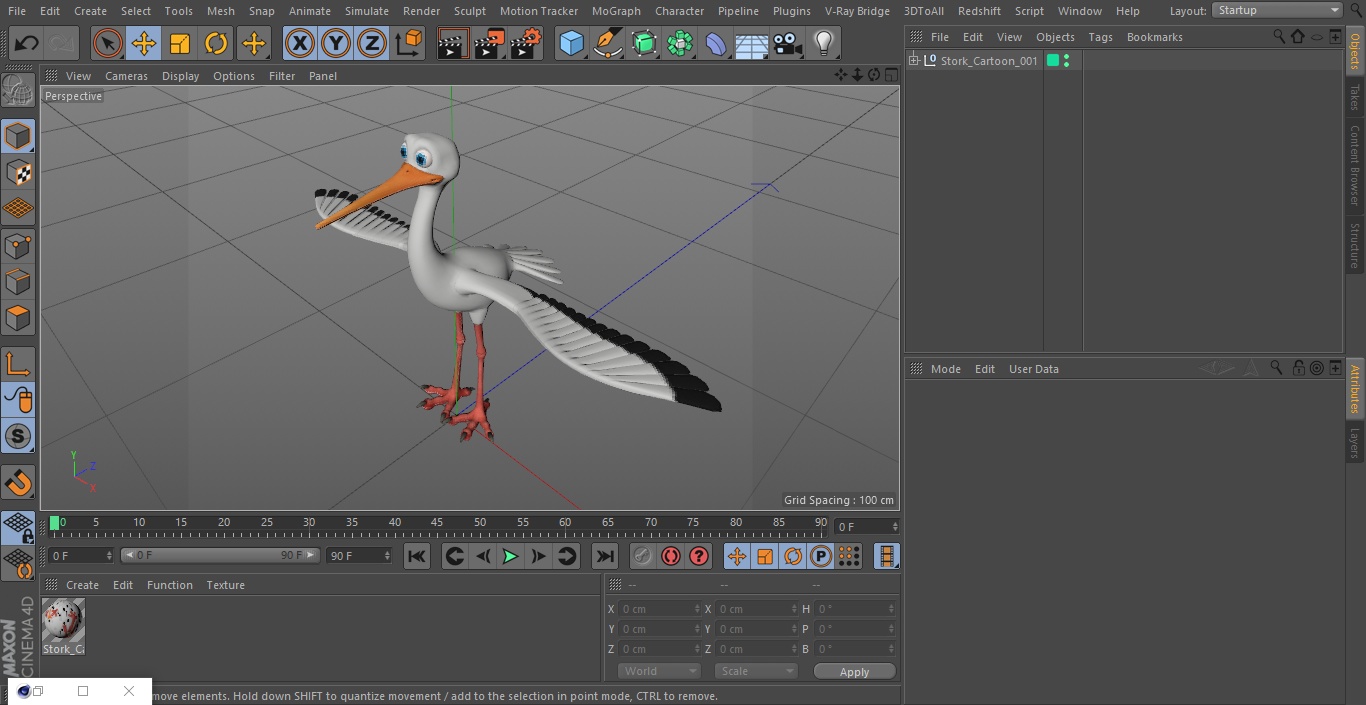Viewport: 1366px width, 705px height.
Task: Add a Light object
Action: click(x=824, y=44)
